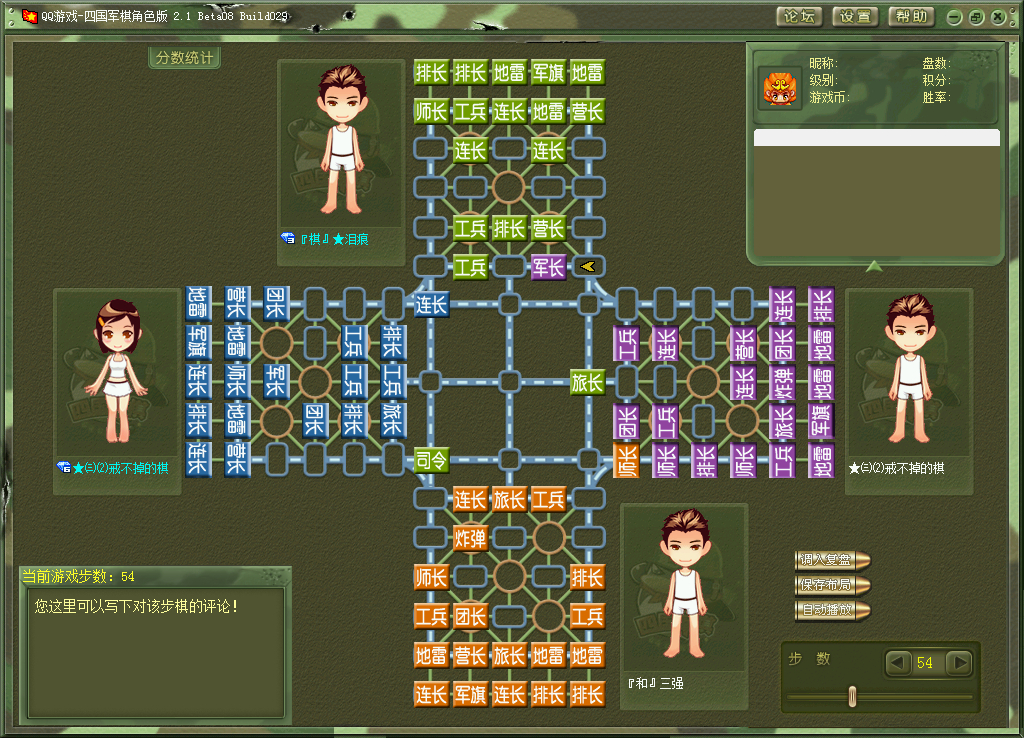Click the 调入复盘 load replay button
Image resolution: width=1024 pixels, height=738 pixels.
point(832,560)
